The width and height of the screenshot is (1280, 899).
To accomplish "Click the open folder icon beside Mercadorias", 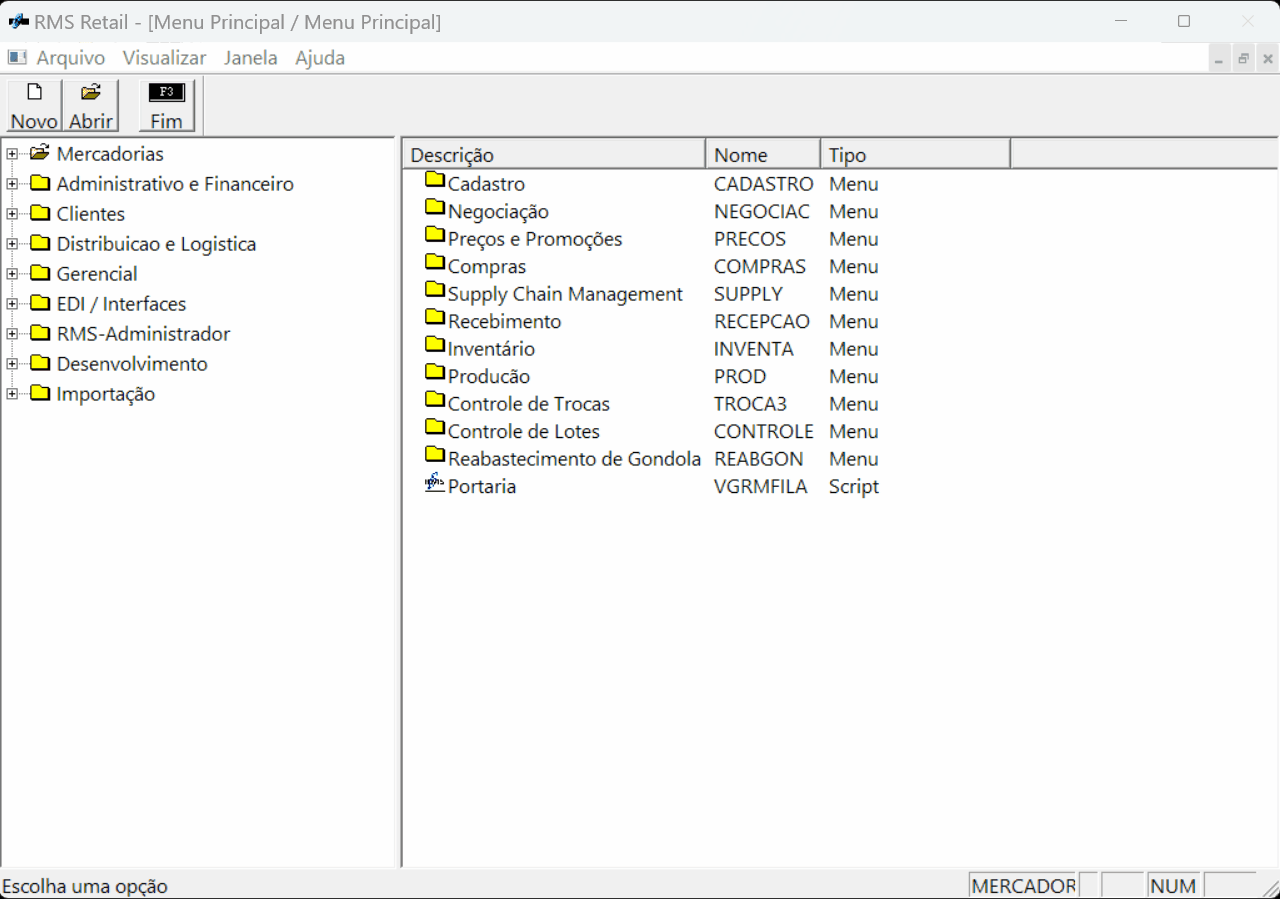I will (x=40, y=153).
